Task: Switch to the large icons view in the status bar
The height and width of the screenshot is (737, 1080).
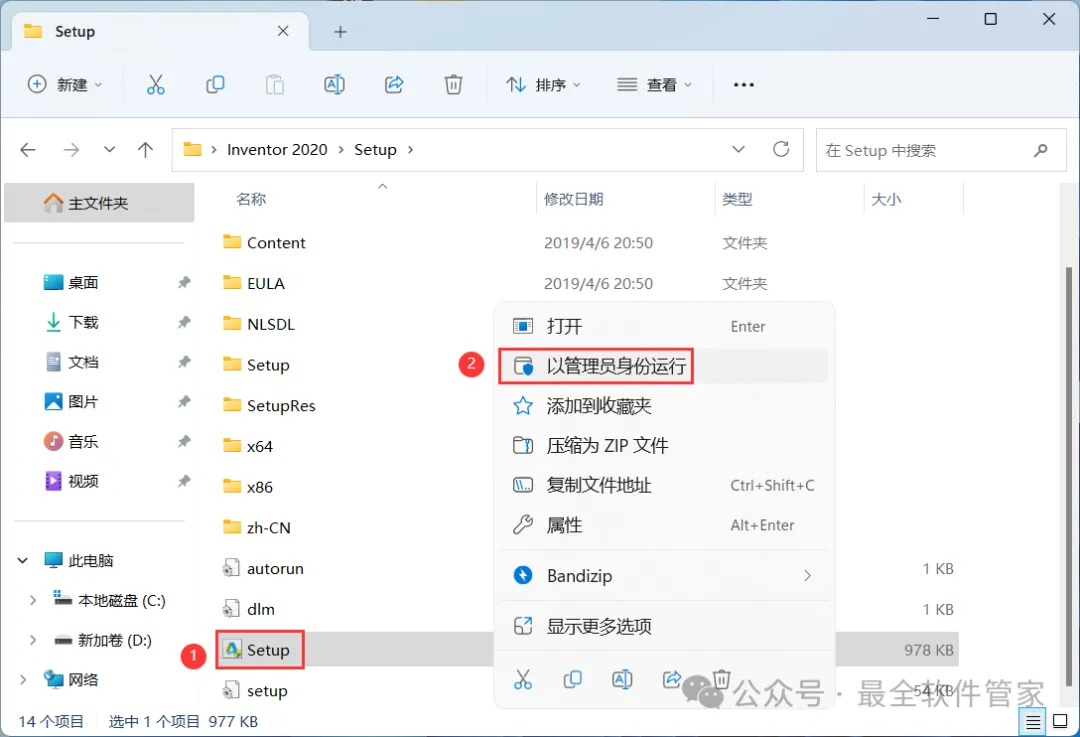Action: click(x=1061, y=722)
